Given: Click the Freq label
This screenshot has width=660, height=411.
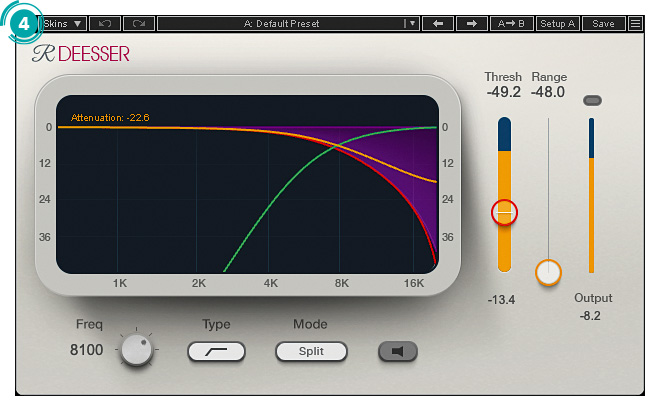Looking at the screenshot, I should point(89,324).
